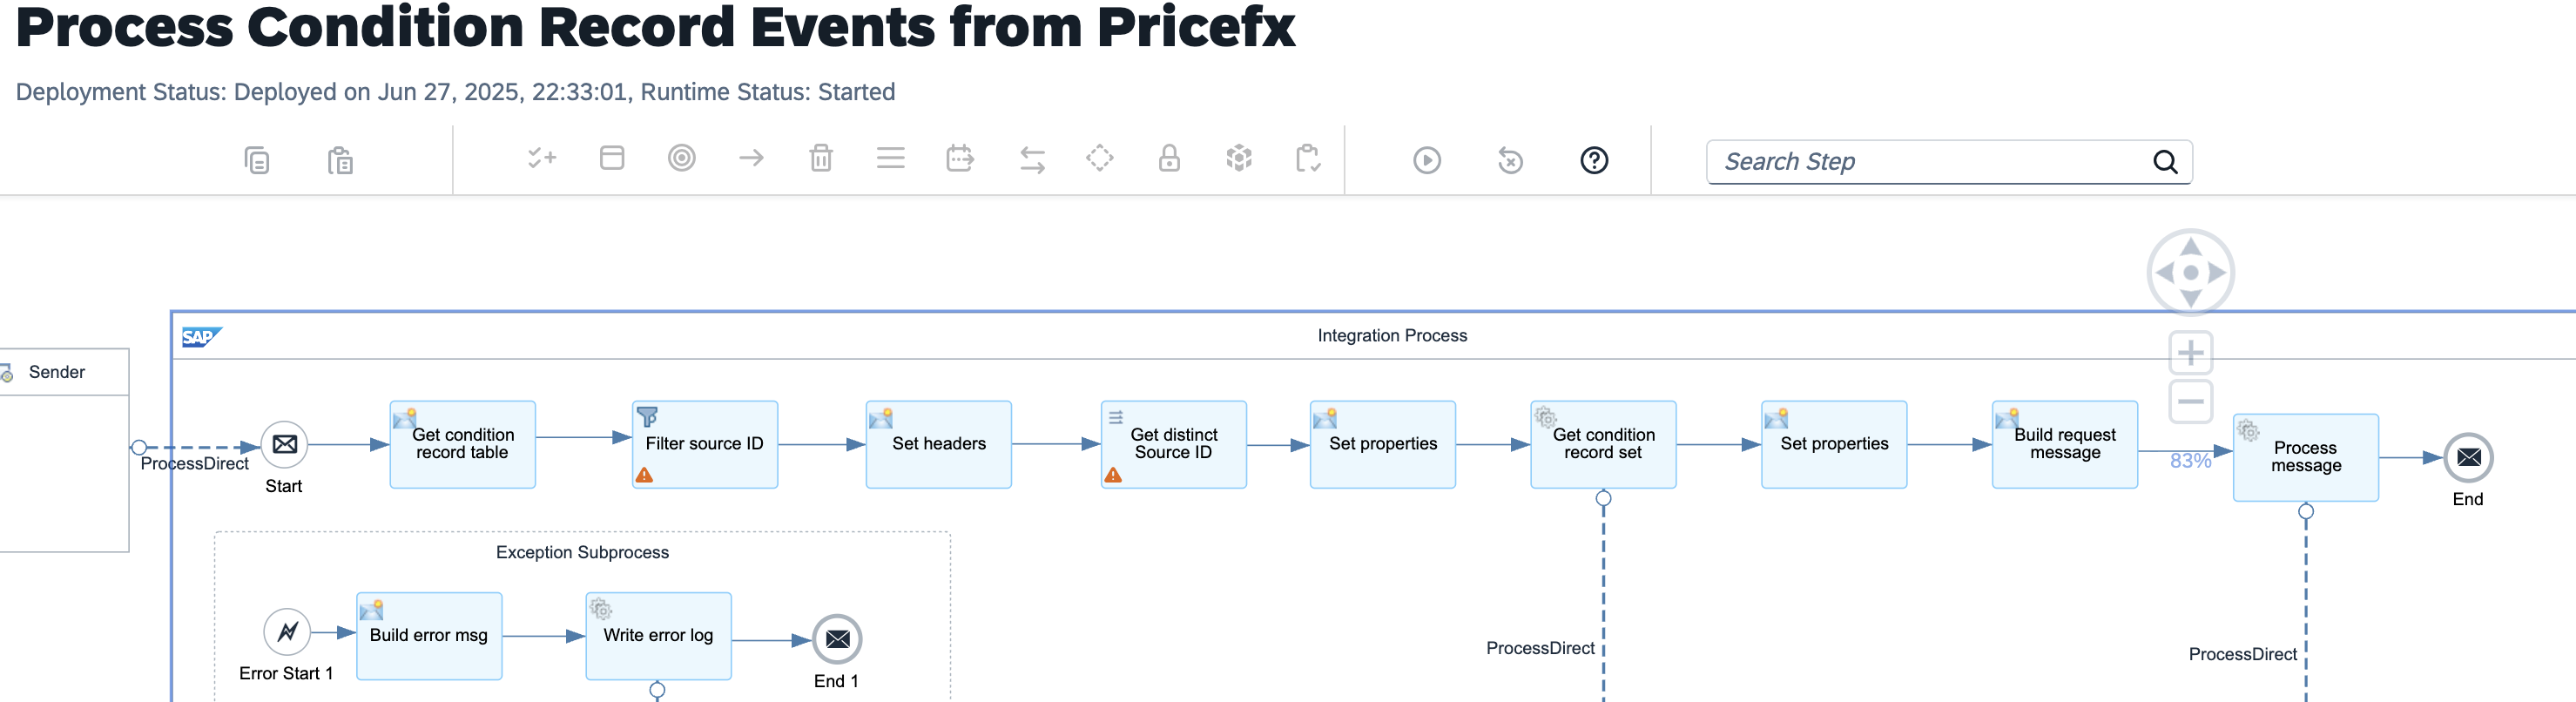2576x702 pixels.
Task: Click the play Simulation icon in the toolbar
Action: tap(1427, 160)
